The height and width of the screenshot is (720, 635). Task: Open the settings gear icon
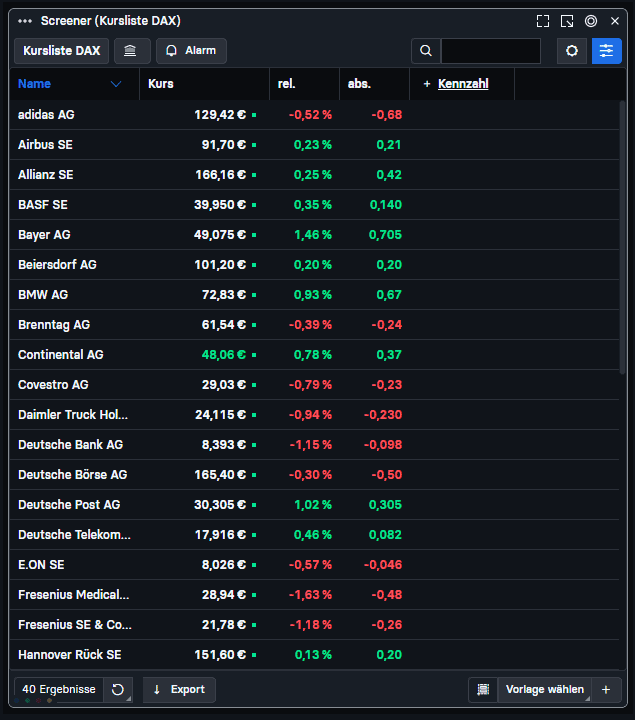[x=572, y=51]
